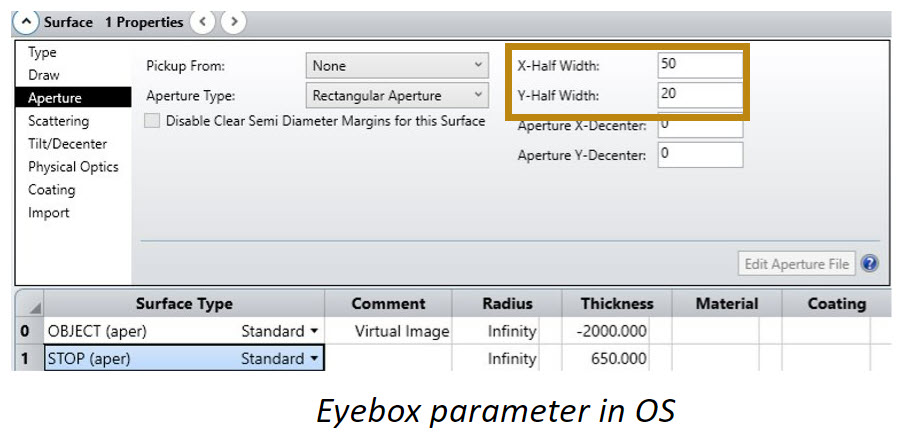Click the Aperture Y-Decenter field
This screenshot has width=900, height=441.
[700, 154]
